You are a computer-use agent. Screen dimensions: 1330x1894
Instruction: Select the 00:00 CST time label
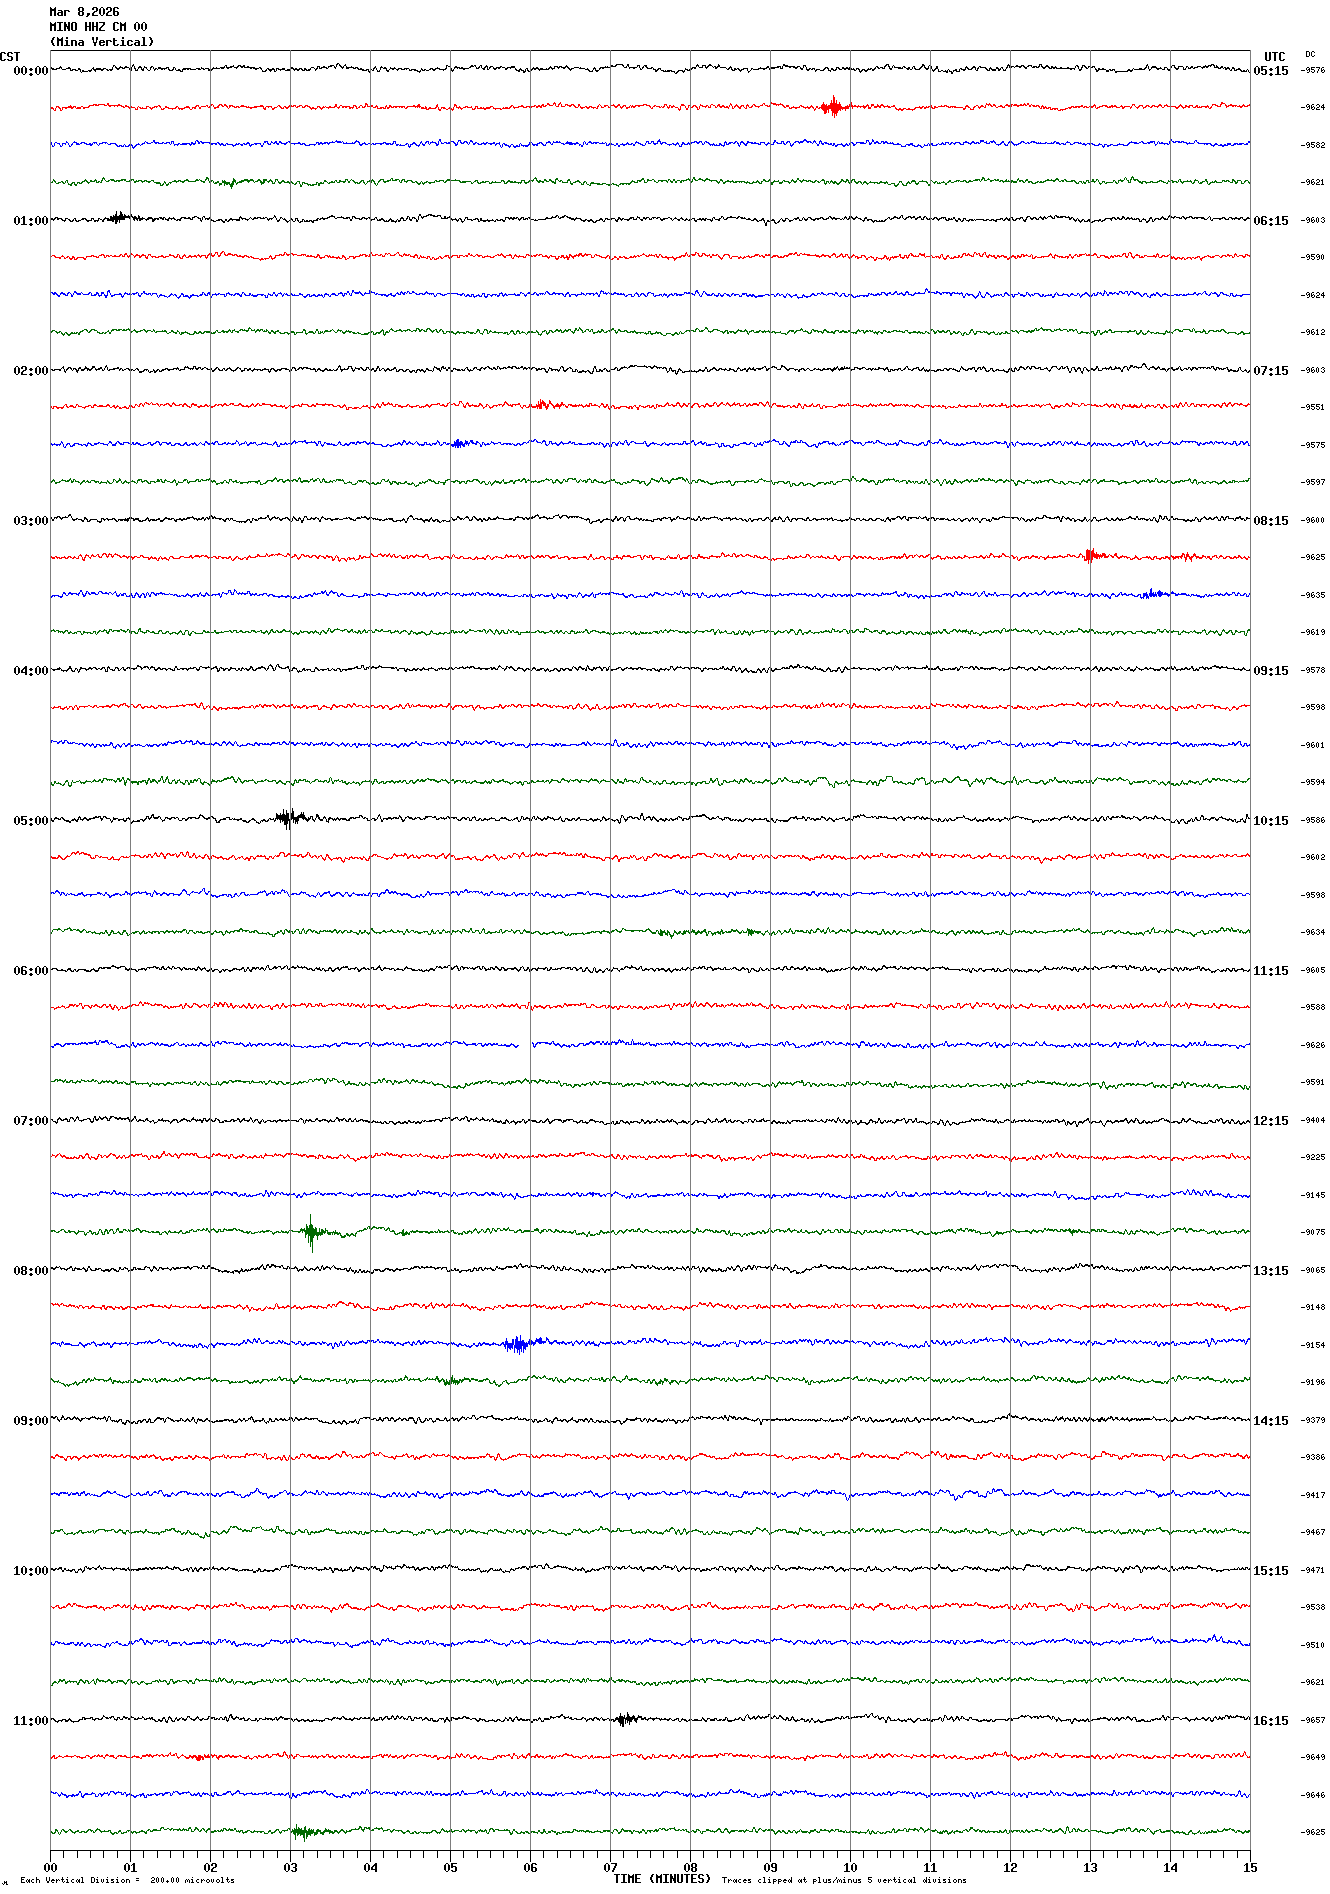pos(30,71)
